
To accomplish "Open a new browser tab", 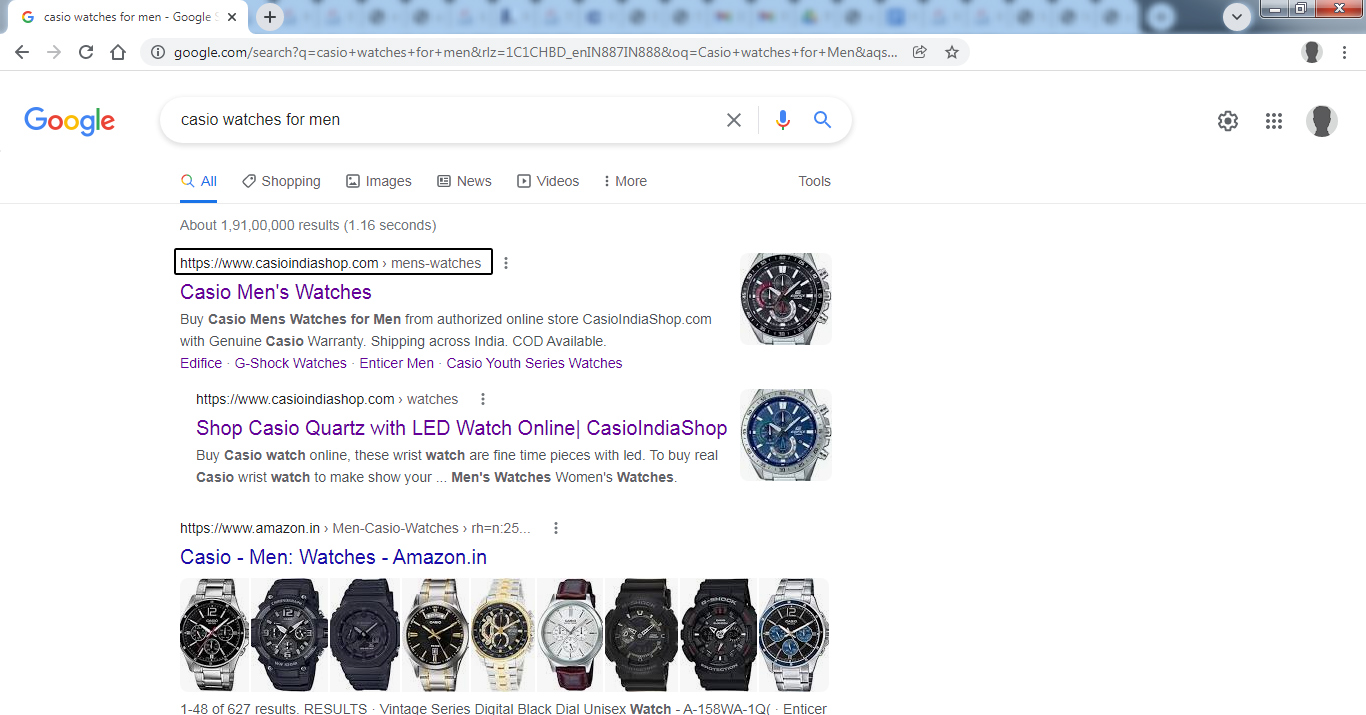I will [270, 17].
